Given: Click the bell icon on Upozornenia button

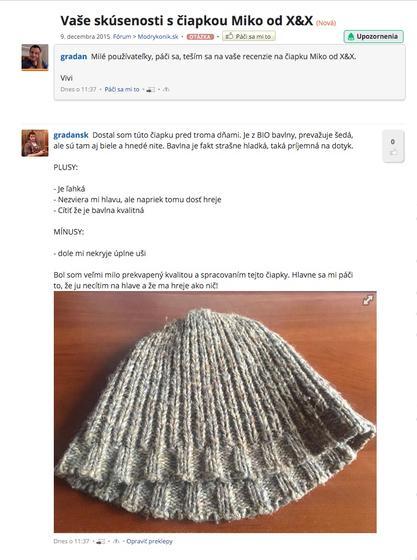Looking at the screenshot, I should 351,36.
